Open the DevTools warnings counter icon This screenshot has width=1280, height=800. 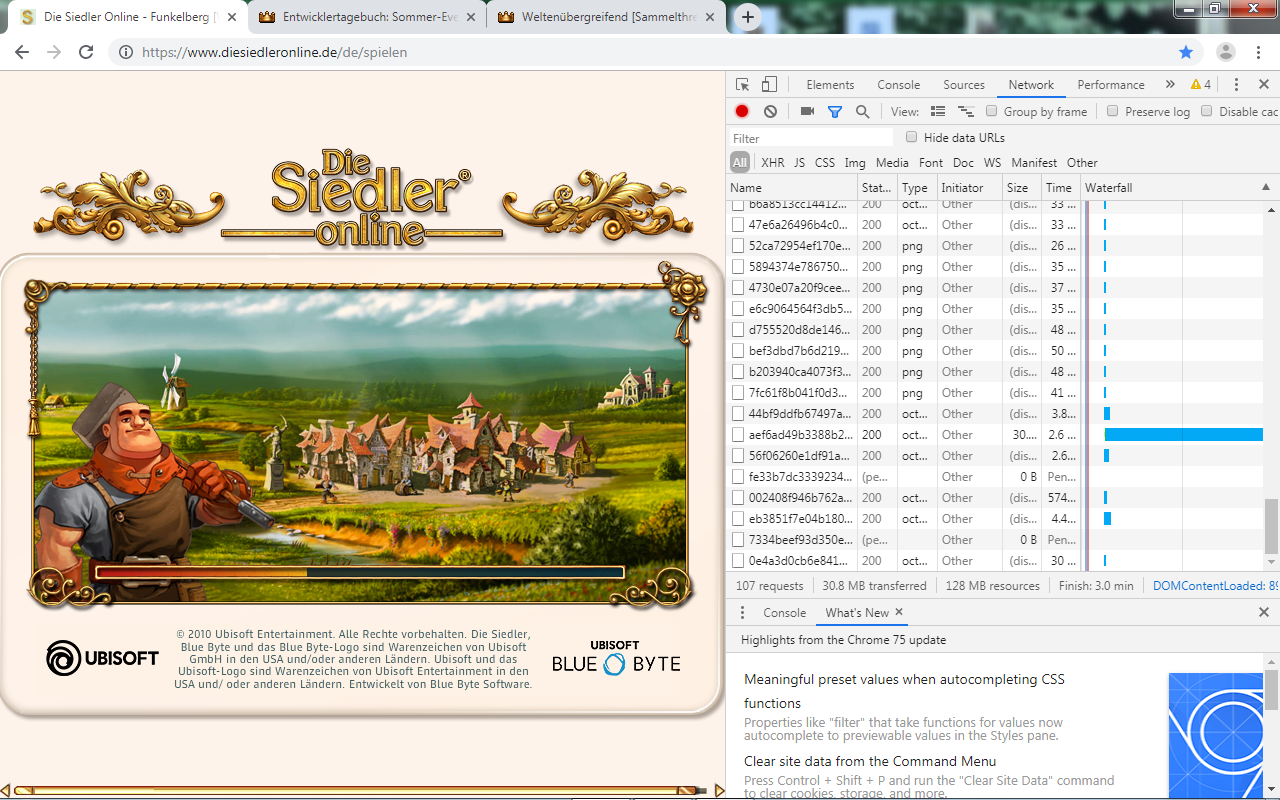(x=1201, y=85)
